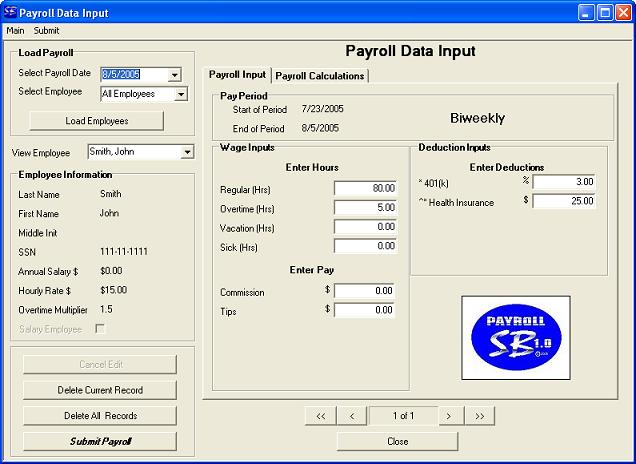
Task: Click the Submit Payroll button
Action: [100, 441]
